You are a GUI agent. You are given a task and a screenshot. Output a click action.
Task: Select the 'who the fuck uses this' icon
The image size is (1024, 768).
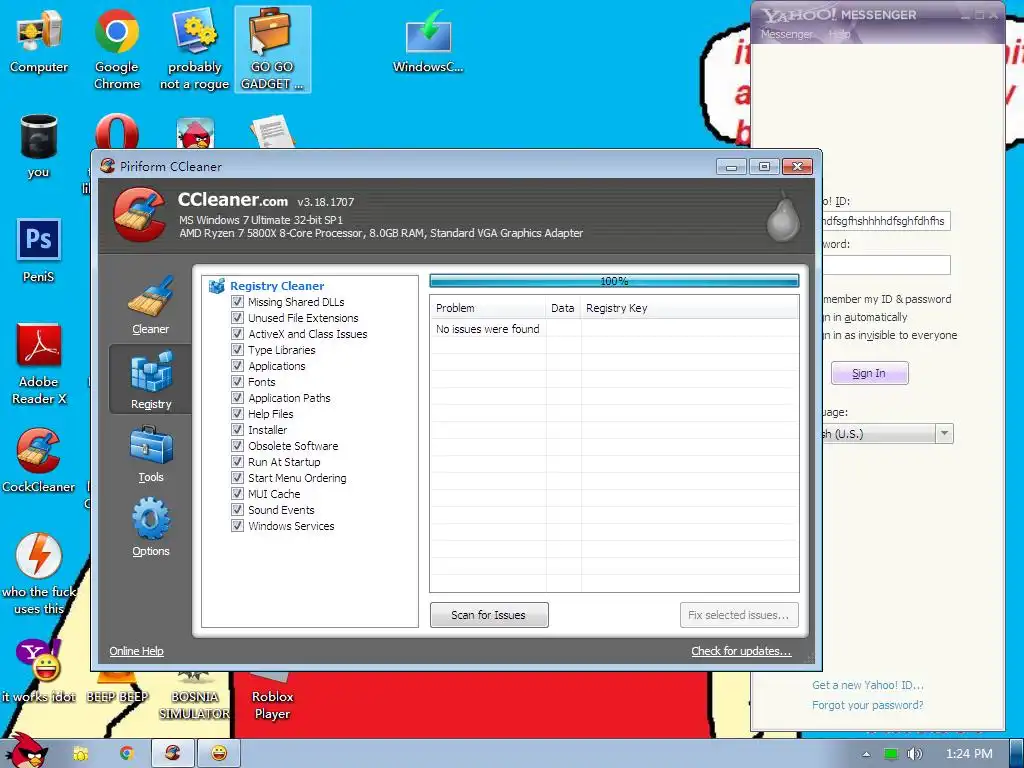pos(39,574)
